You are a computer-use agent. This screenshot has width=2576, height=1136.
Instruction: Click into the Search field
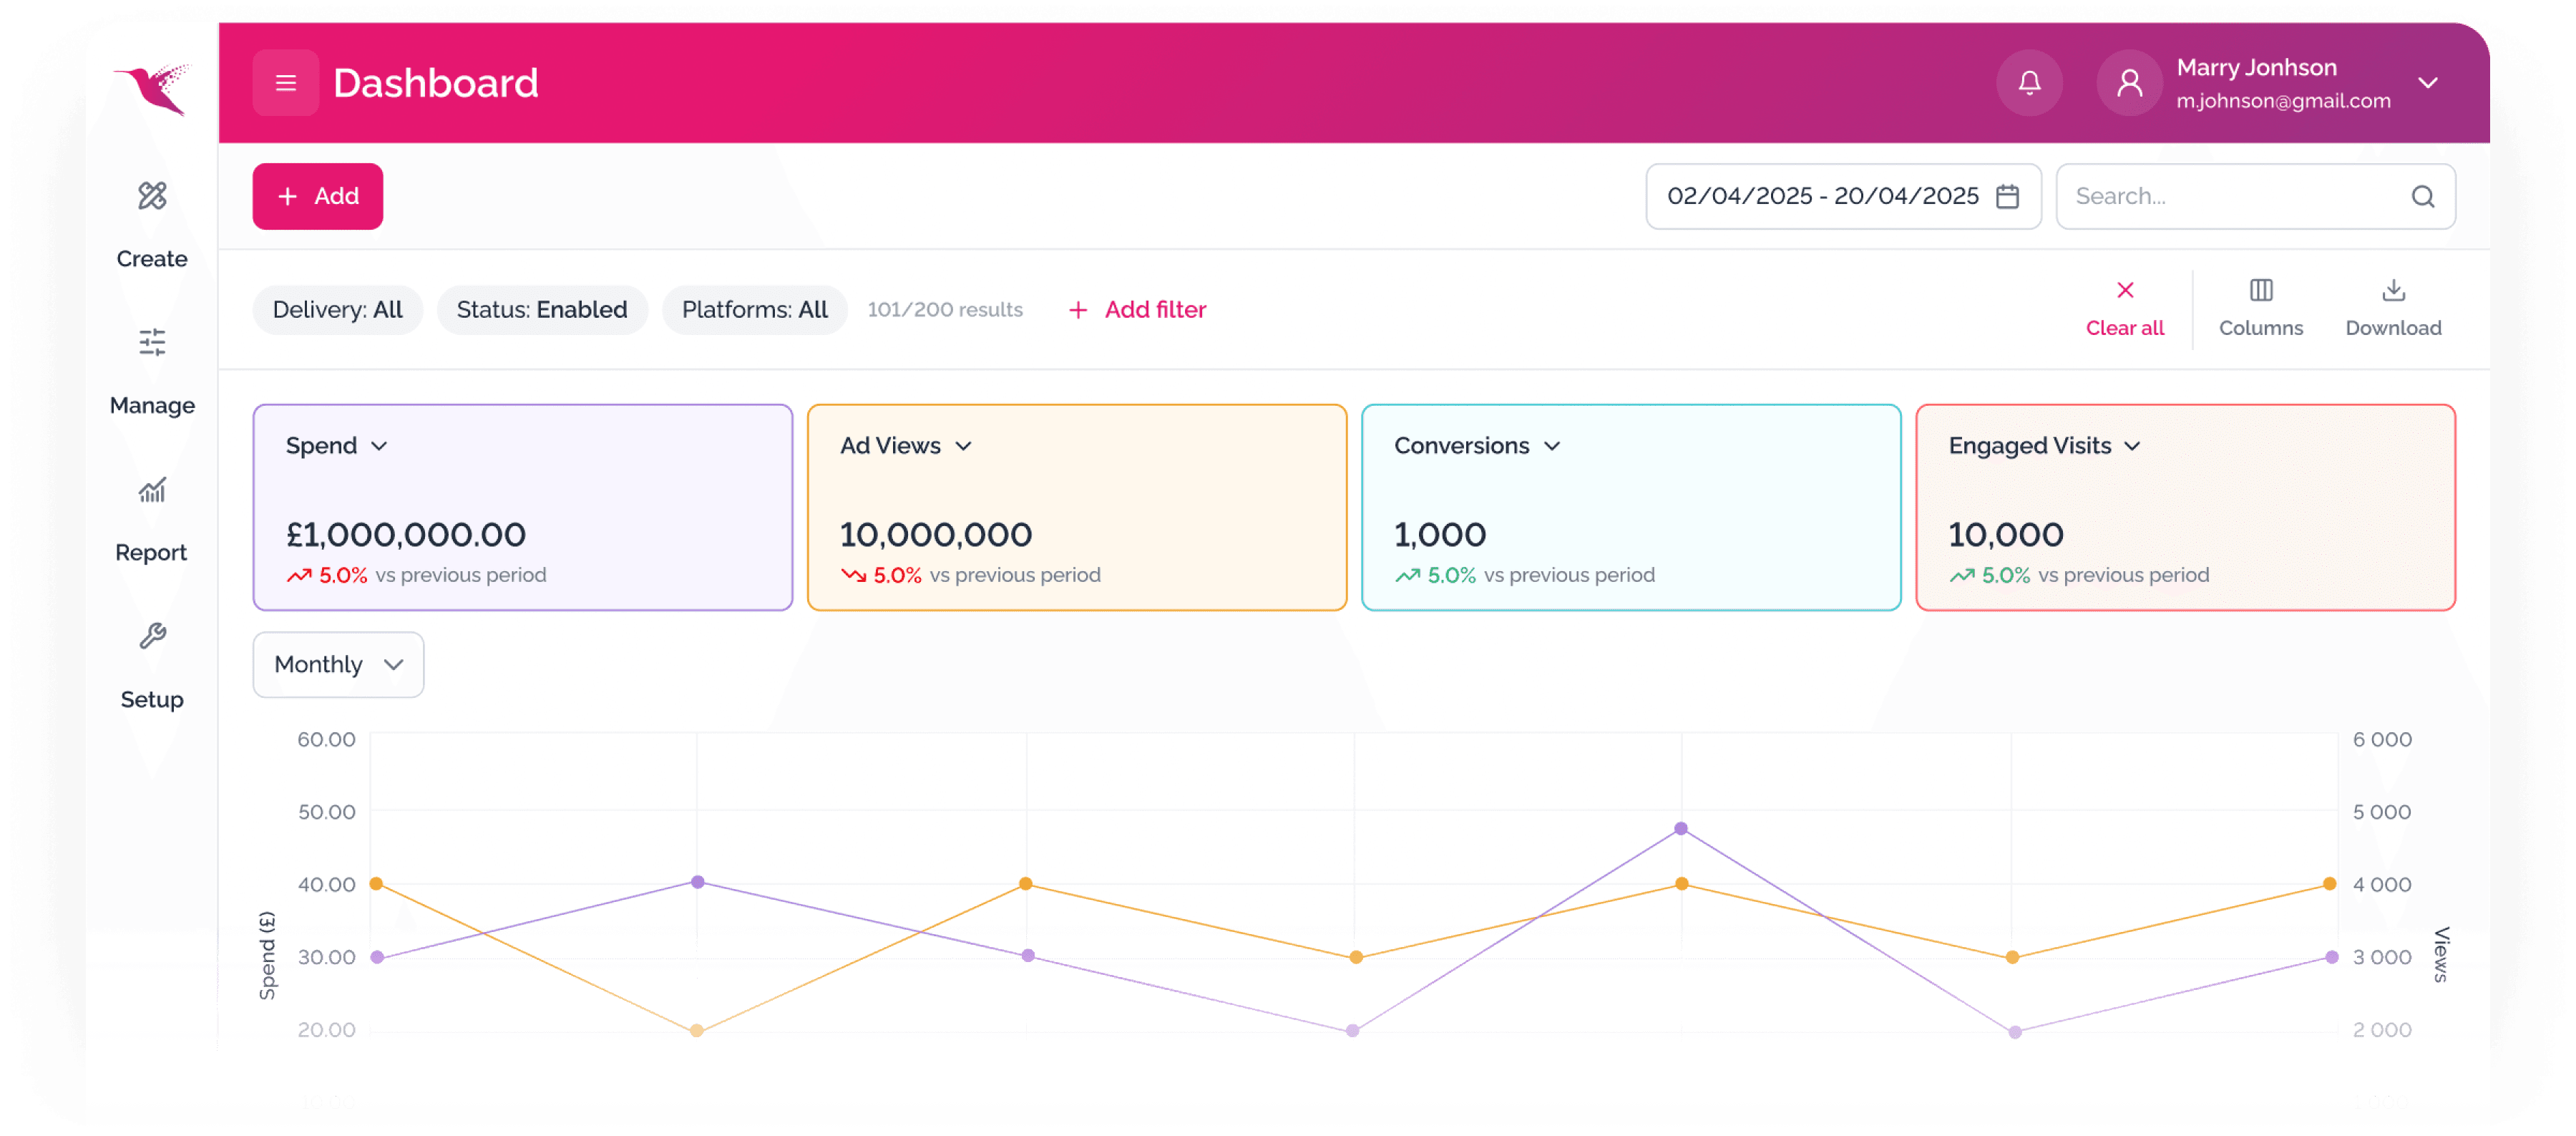point(2230,196)
